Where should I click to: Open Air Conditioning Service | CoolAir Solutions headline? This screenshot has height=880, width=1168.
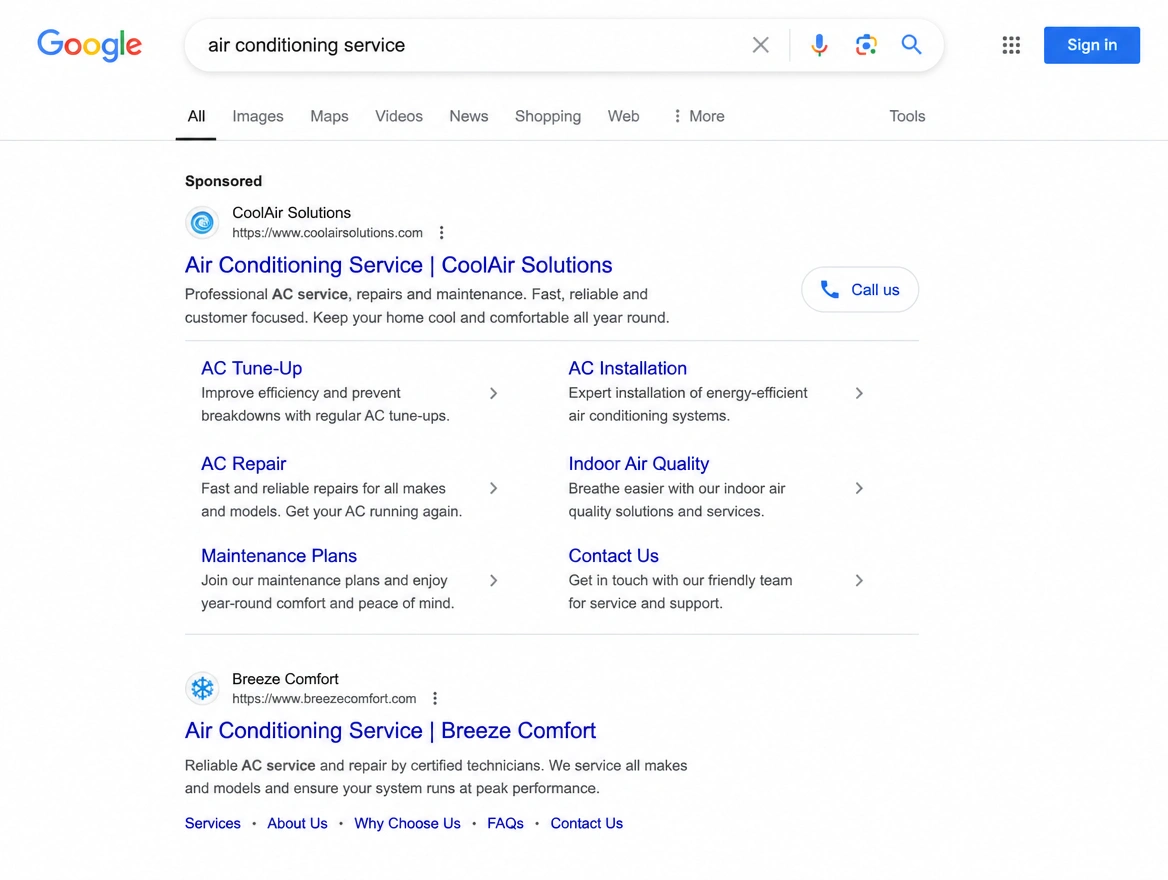[x=398, y=265]
